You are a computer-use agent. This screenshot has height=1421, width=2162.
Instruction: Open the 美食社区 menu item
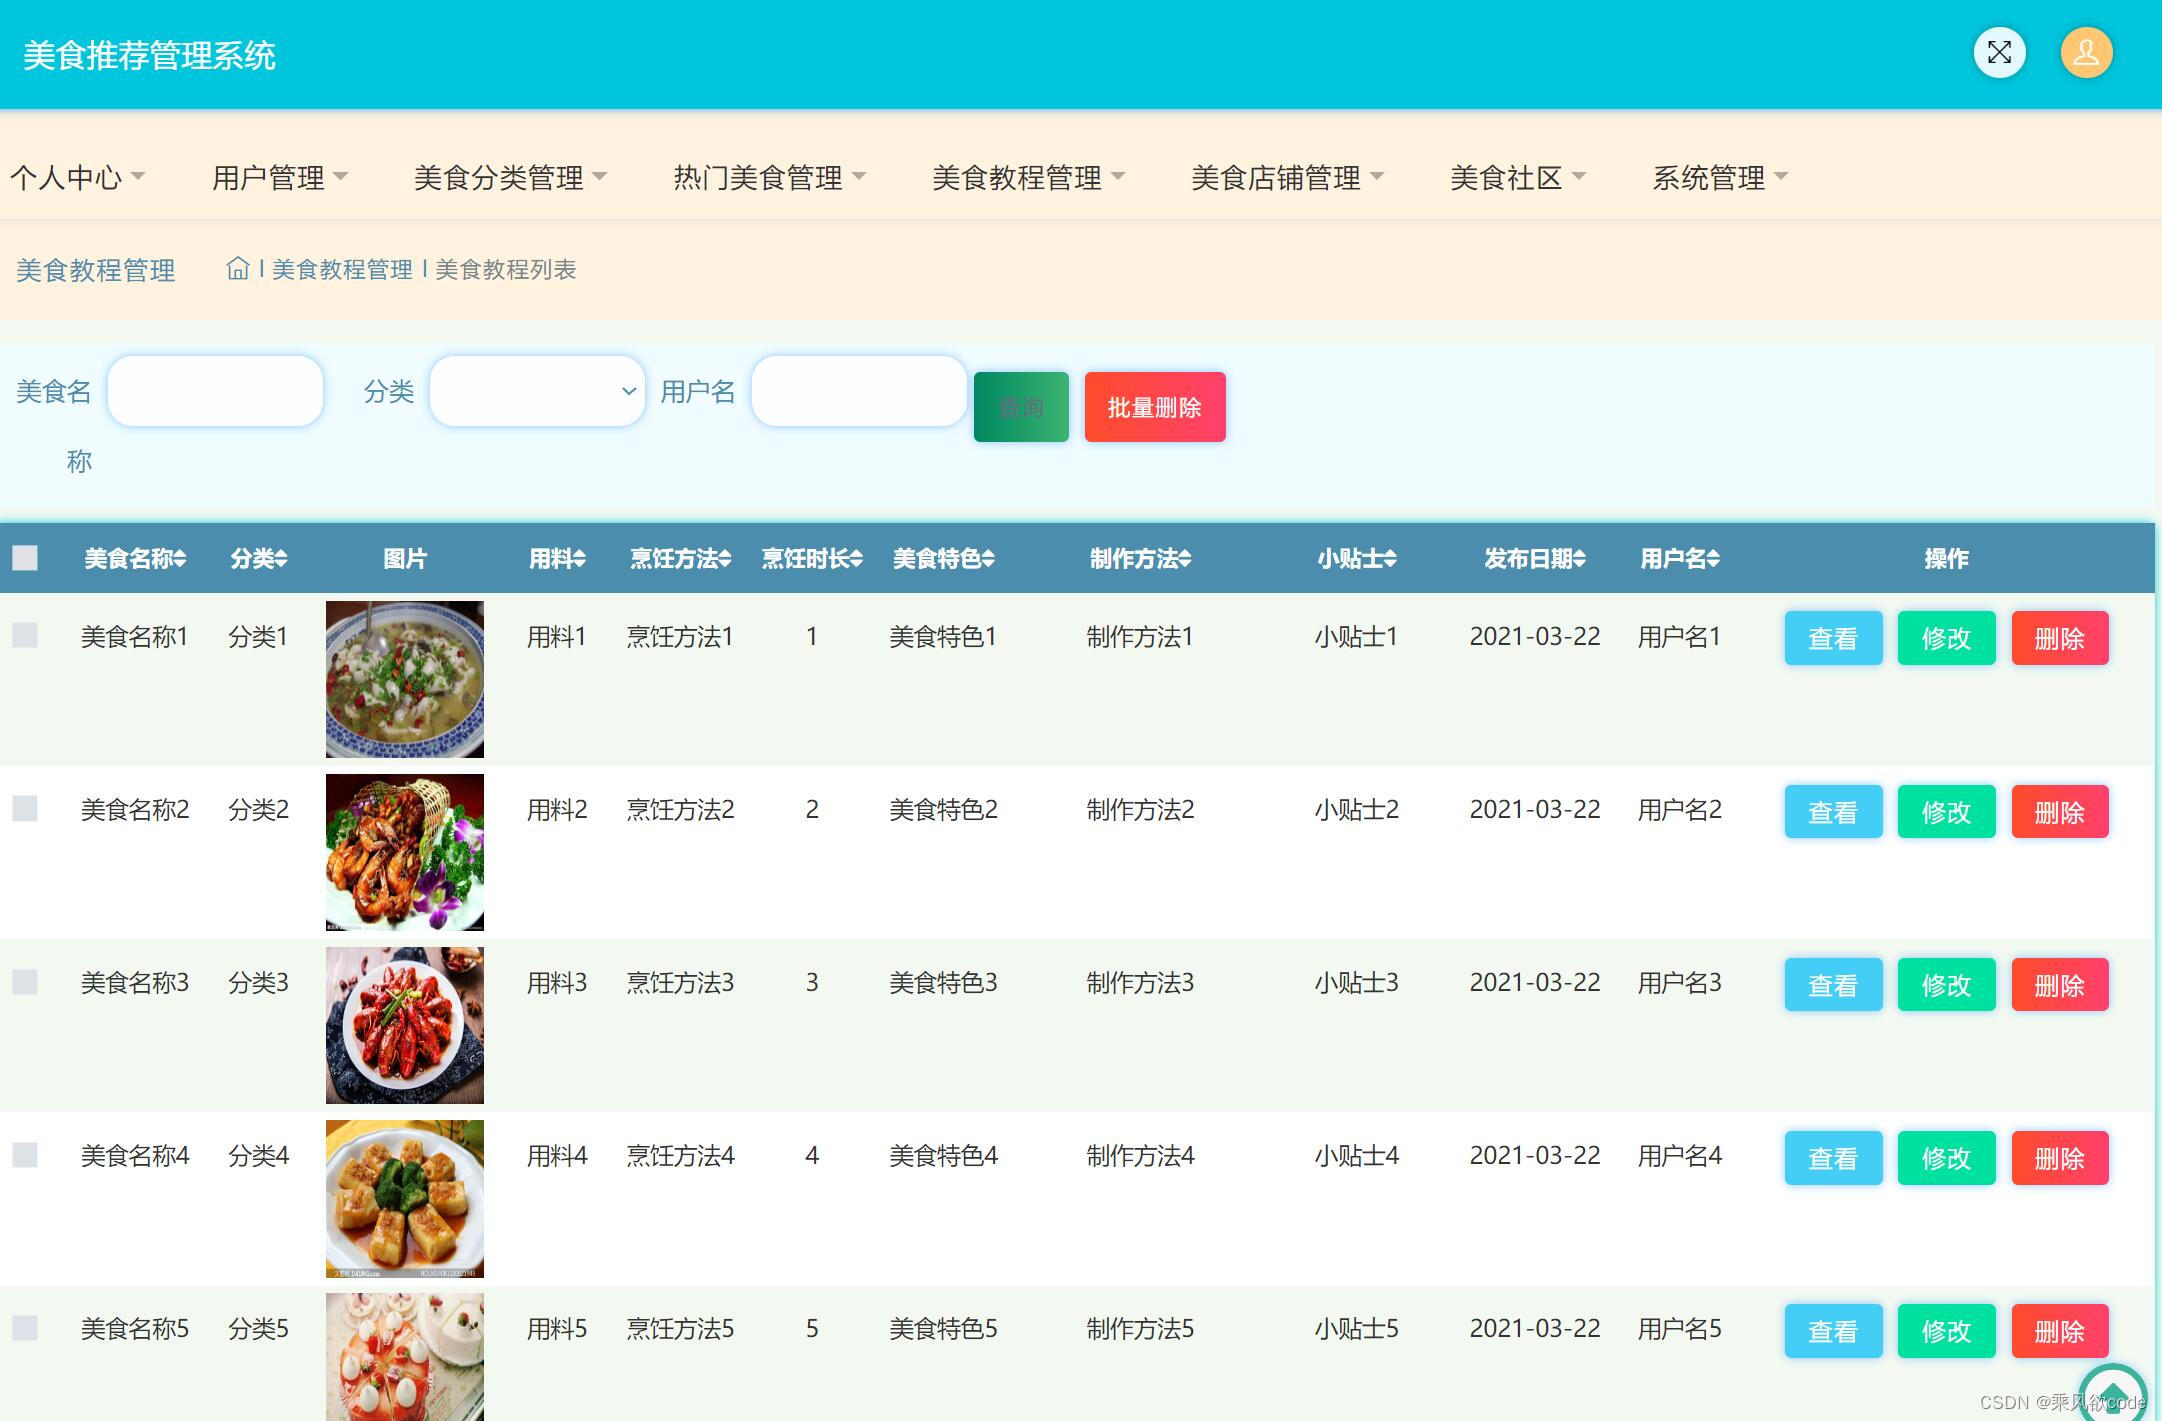click(1517, 178)
